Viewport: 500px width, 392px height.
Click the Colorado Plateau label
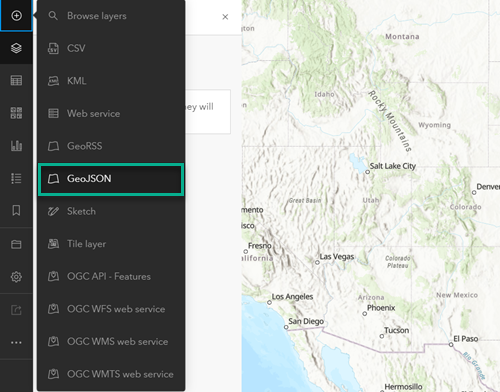(x=398, y=262)
